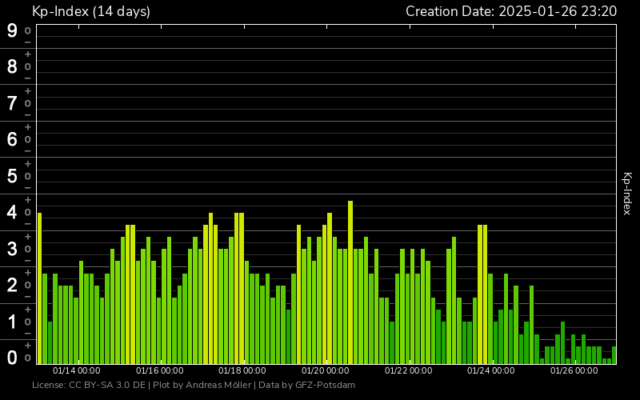Click the last green bar at the chart's right edge

point(614,354)
